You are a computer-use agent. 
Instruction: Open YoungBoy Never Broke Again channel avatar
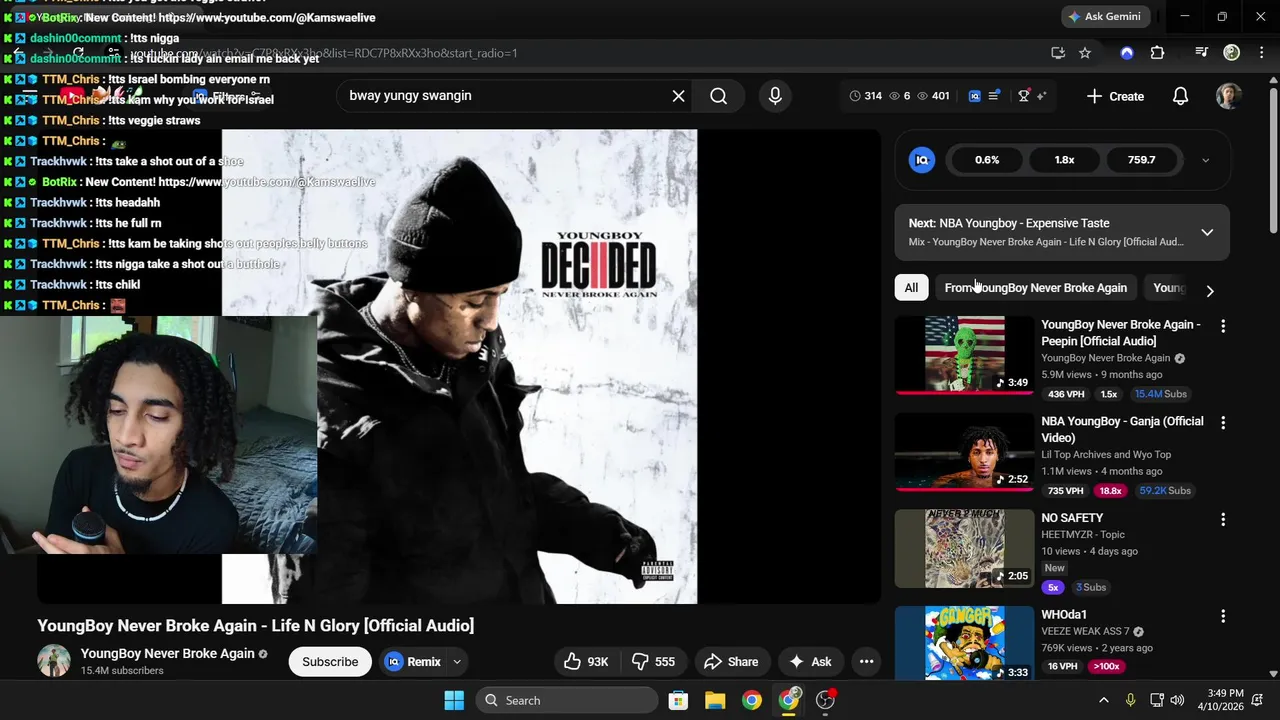coord(54,661)
